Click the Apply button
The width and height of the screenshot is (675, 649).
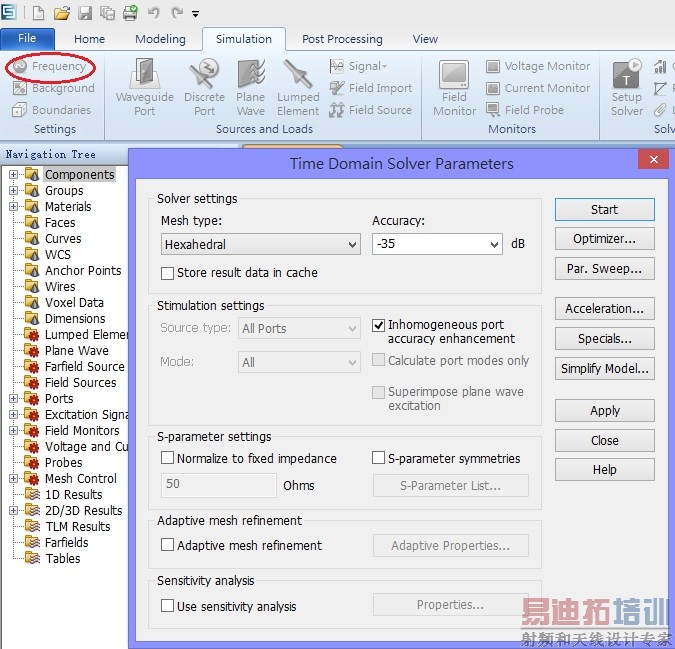tap(604, 411)
